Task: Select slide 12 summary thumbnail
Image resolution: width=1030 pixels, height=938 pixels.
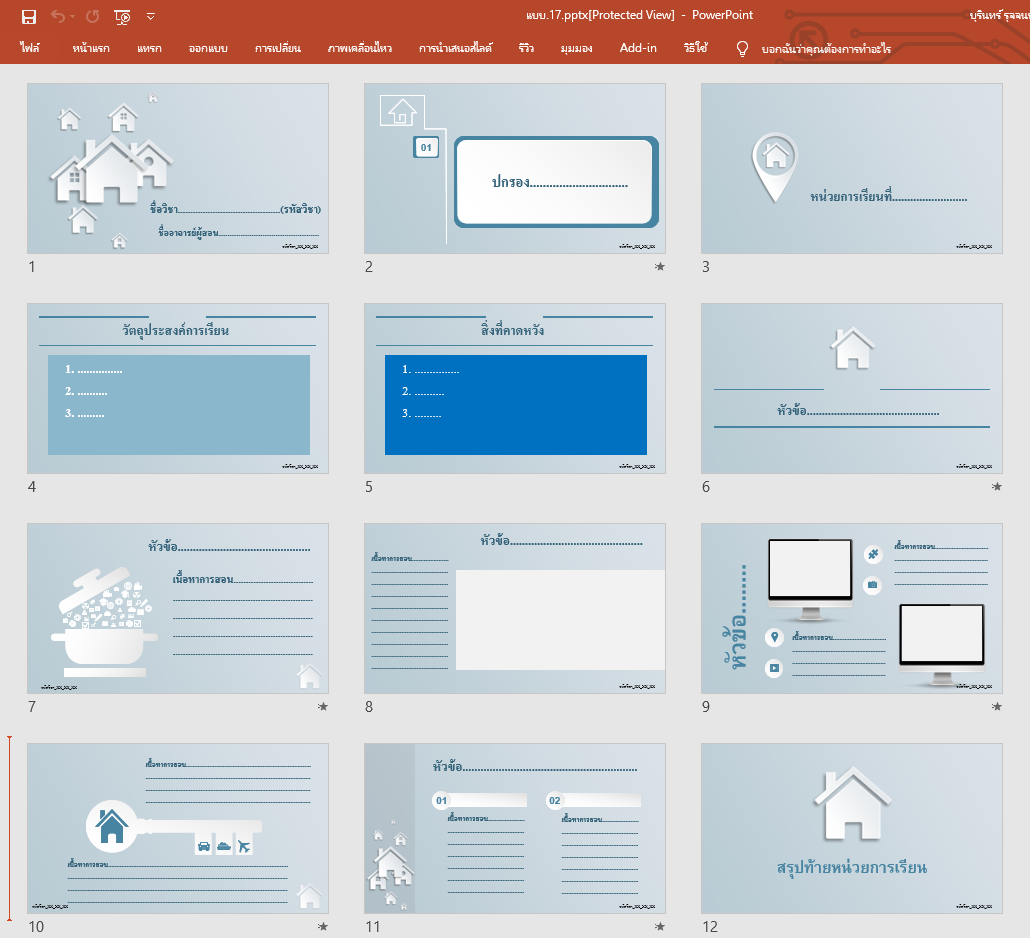Action: (851, 828)
